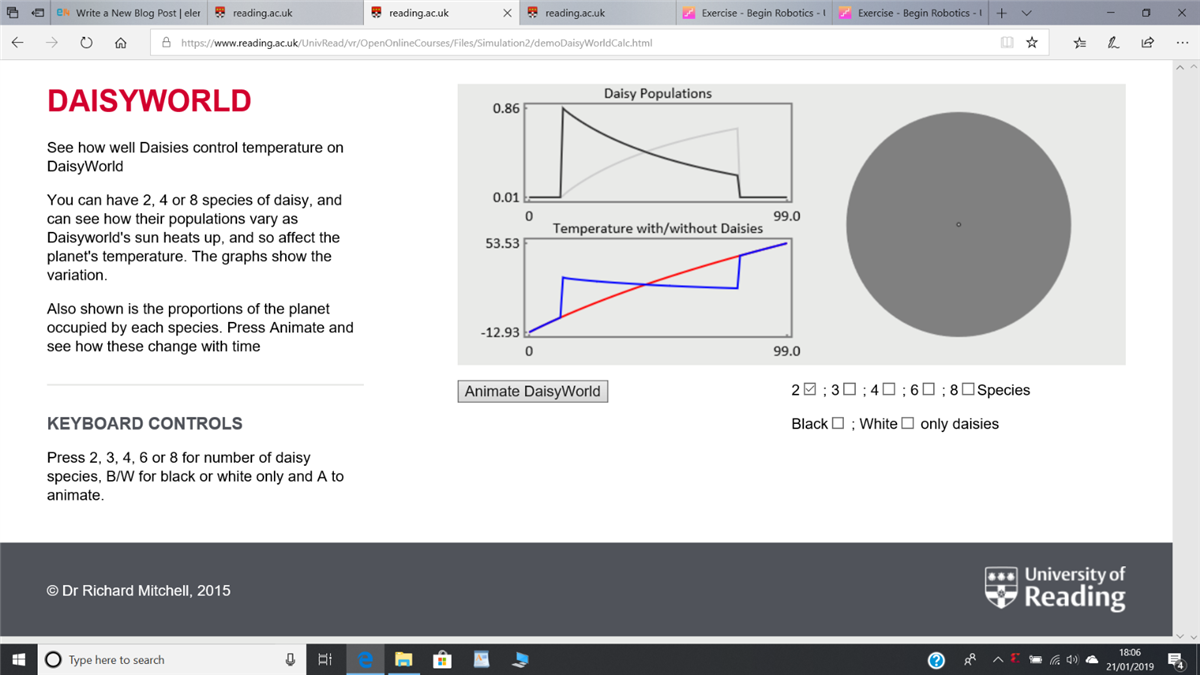Click the grey DaisyWorld planet circle
1200x675 pixels.
click(958, 224)
